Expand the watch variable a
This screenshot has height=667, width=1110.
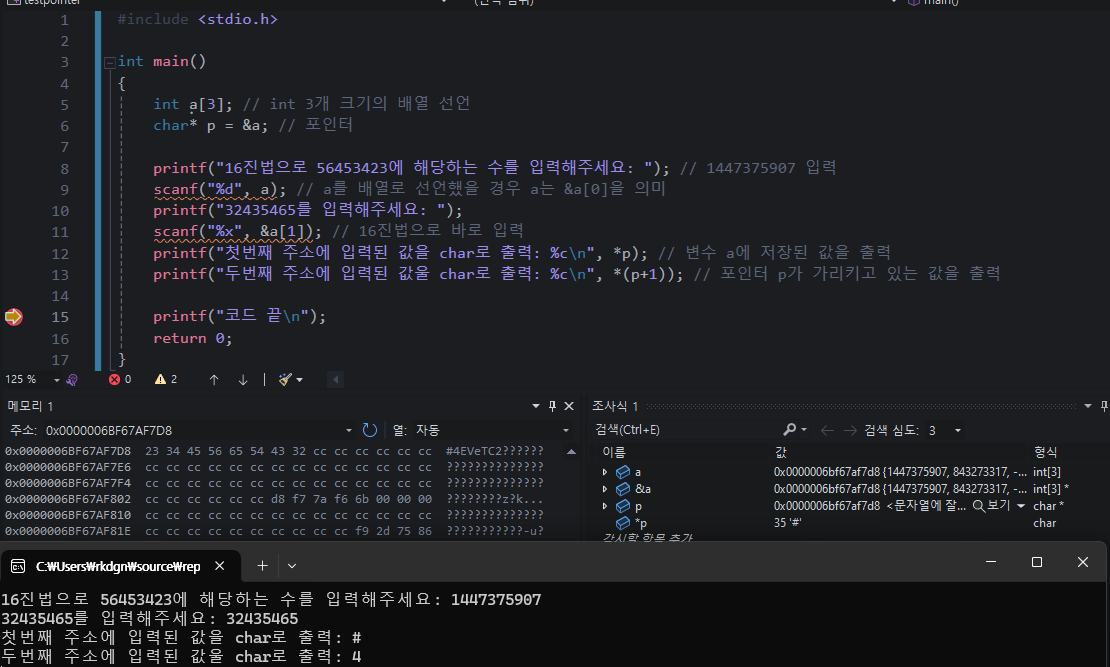(605, 472)
